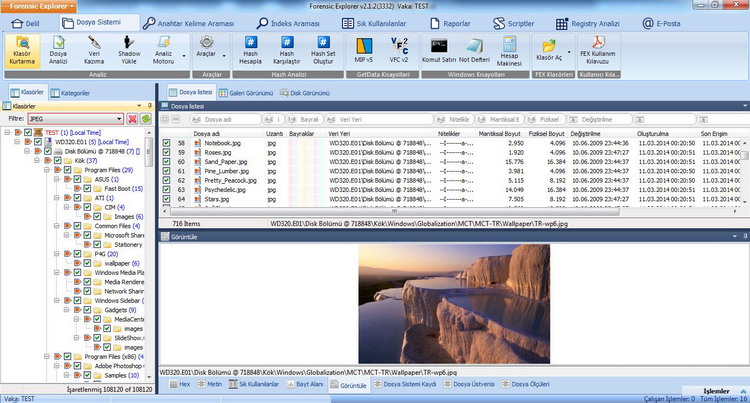This screenshot has width=750, height=403.
Task: Open the Dosya Analizi tool
Action: point(59,51)
